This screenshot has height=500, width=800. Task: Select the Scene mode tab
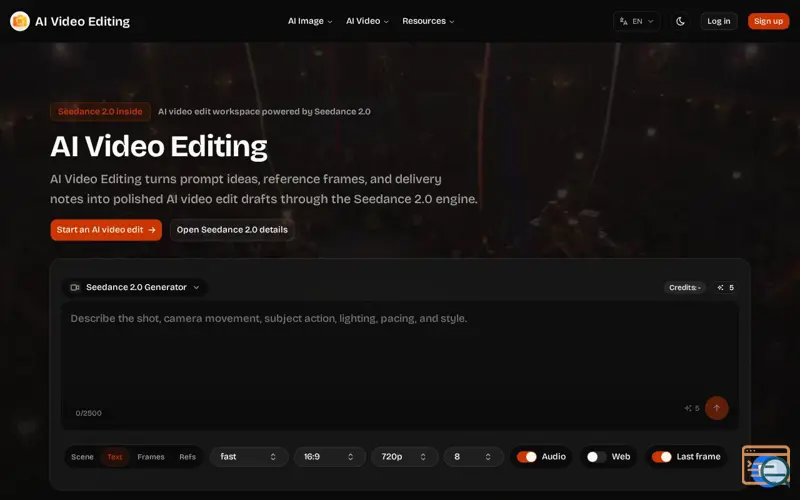(82, 457)
